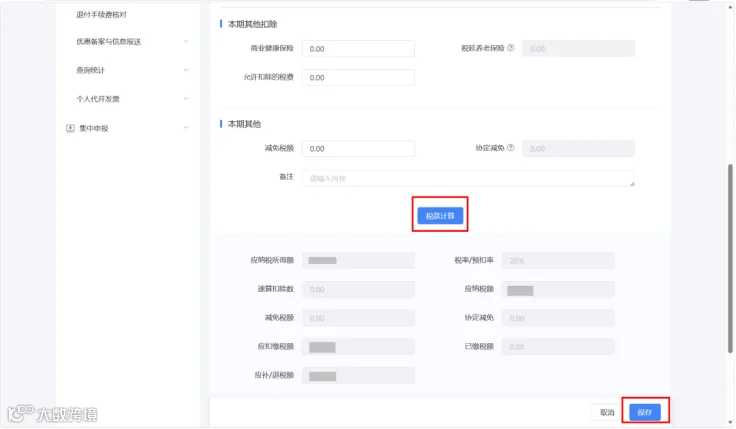Click the 本期其他扣除 section heading
This screenshot has height=429, width=736.
click(253, 24)
